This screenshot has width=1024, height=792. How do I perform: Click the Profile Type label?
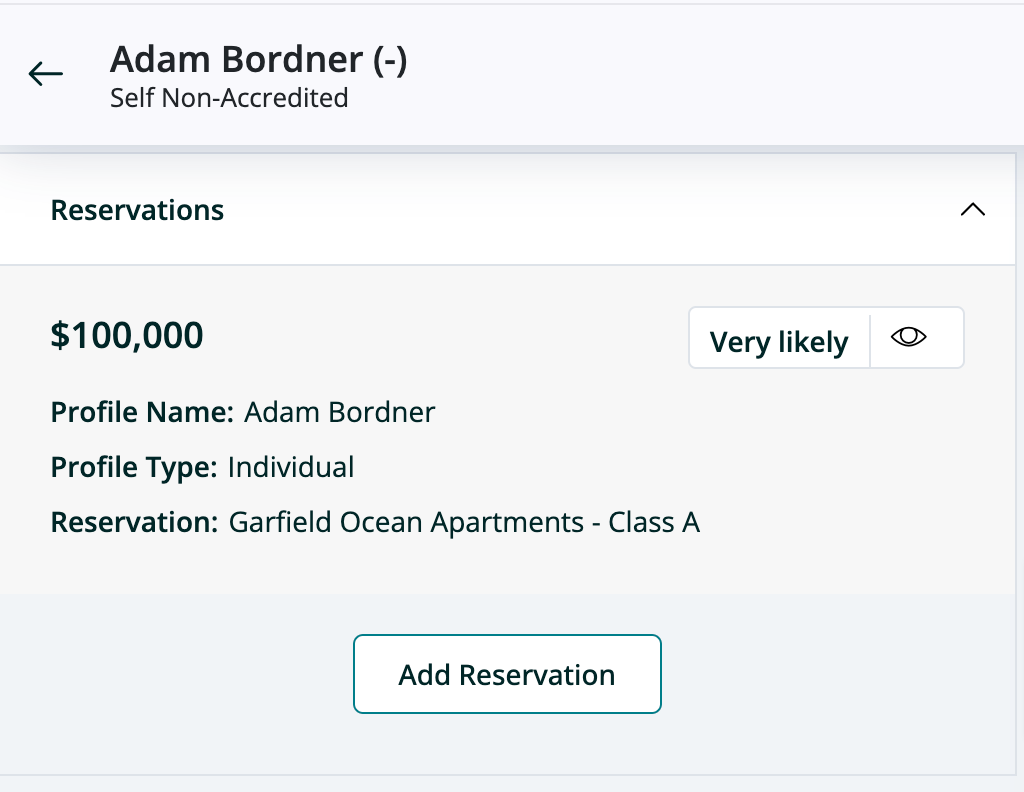pos(134,467)
